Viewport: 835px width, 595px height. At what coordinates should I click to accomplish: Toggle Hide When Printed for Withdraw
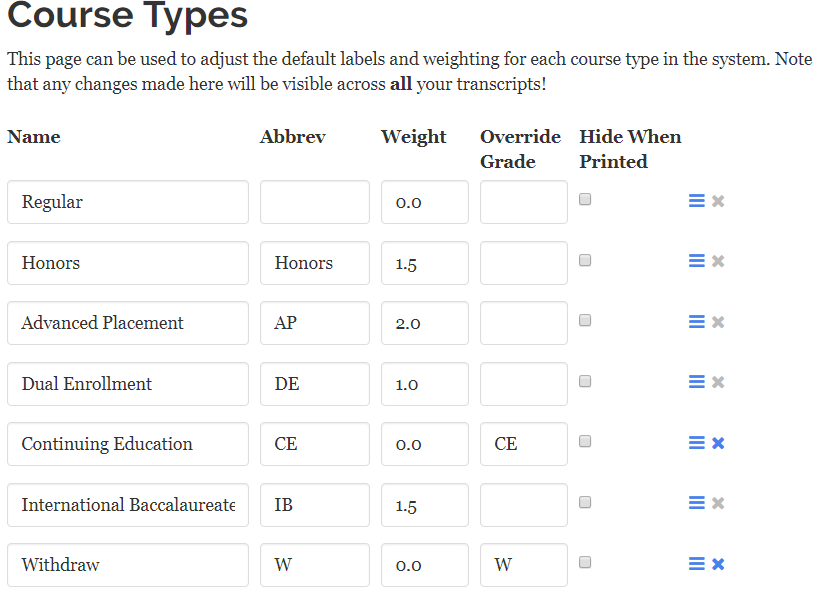point(586,562)
